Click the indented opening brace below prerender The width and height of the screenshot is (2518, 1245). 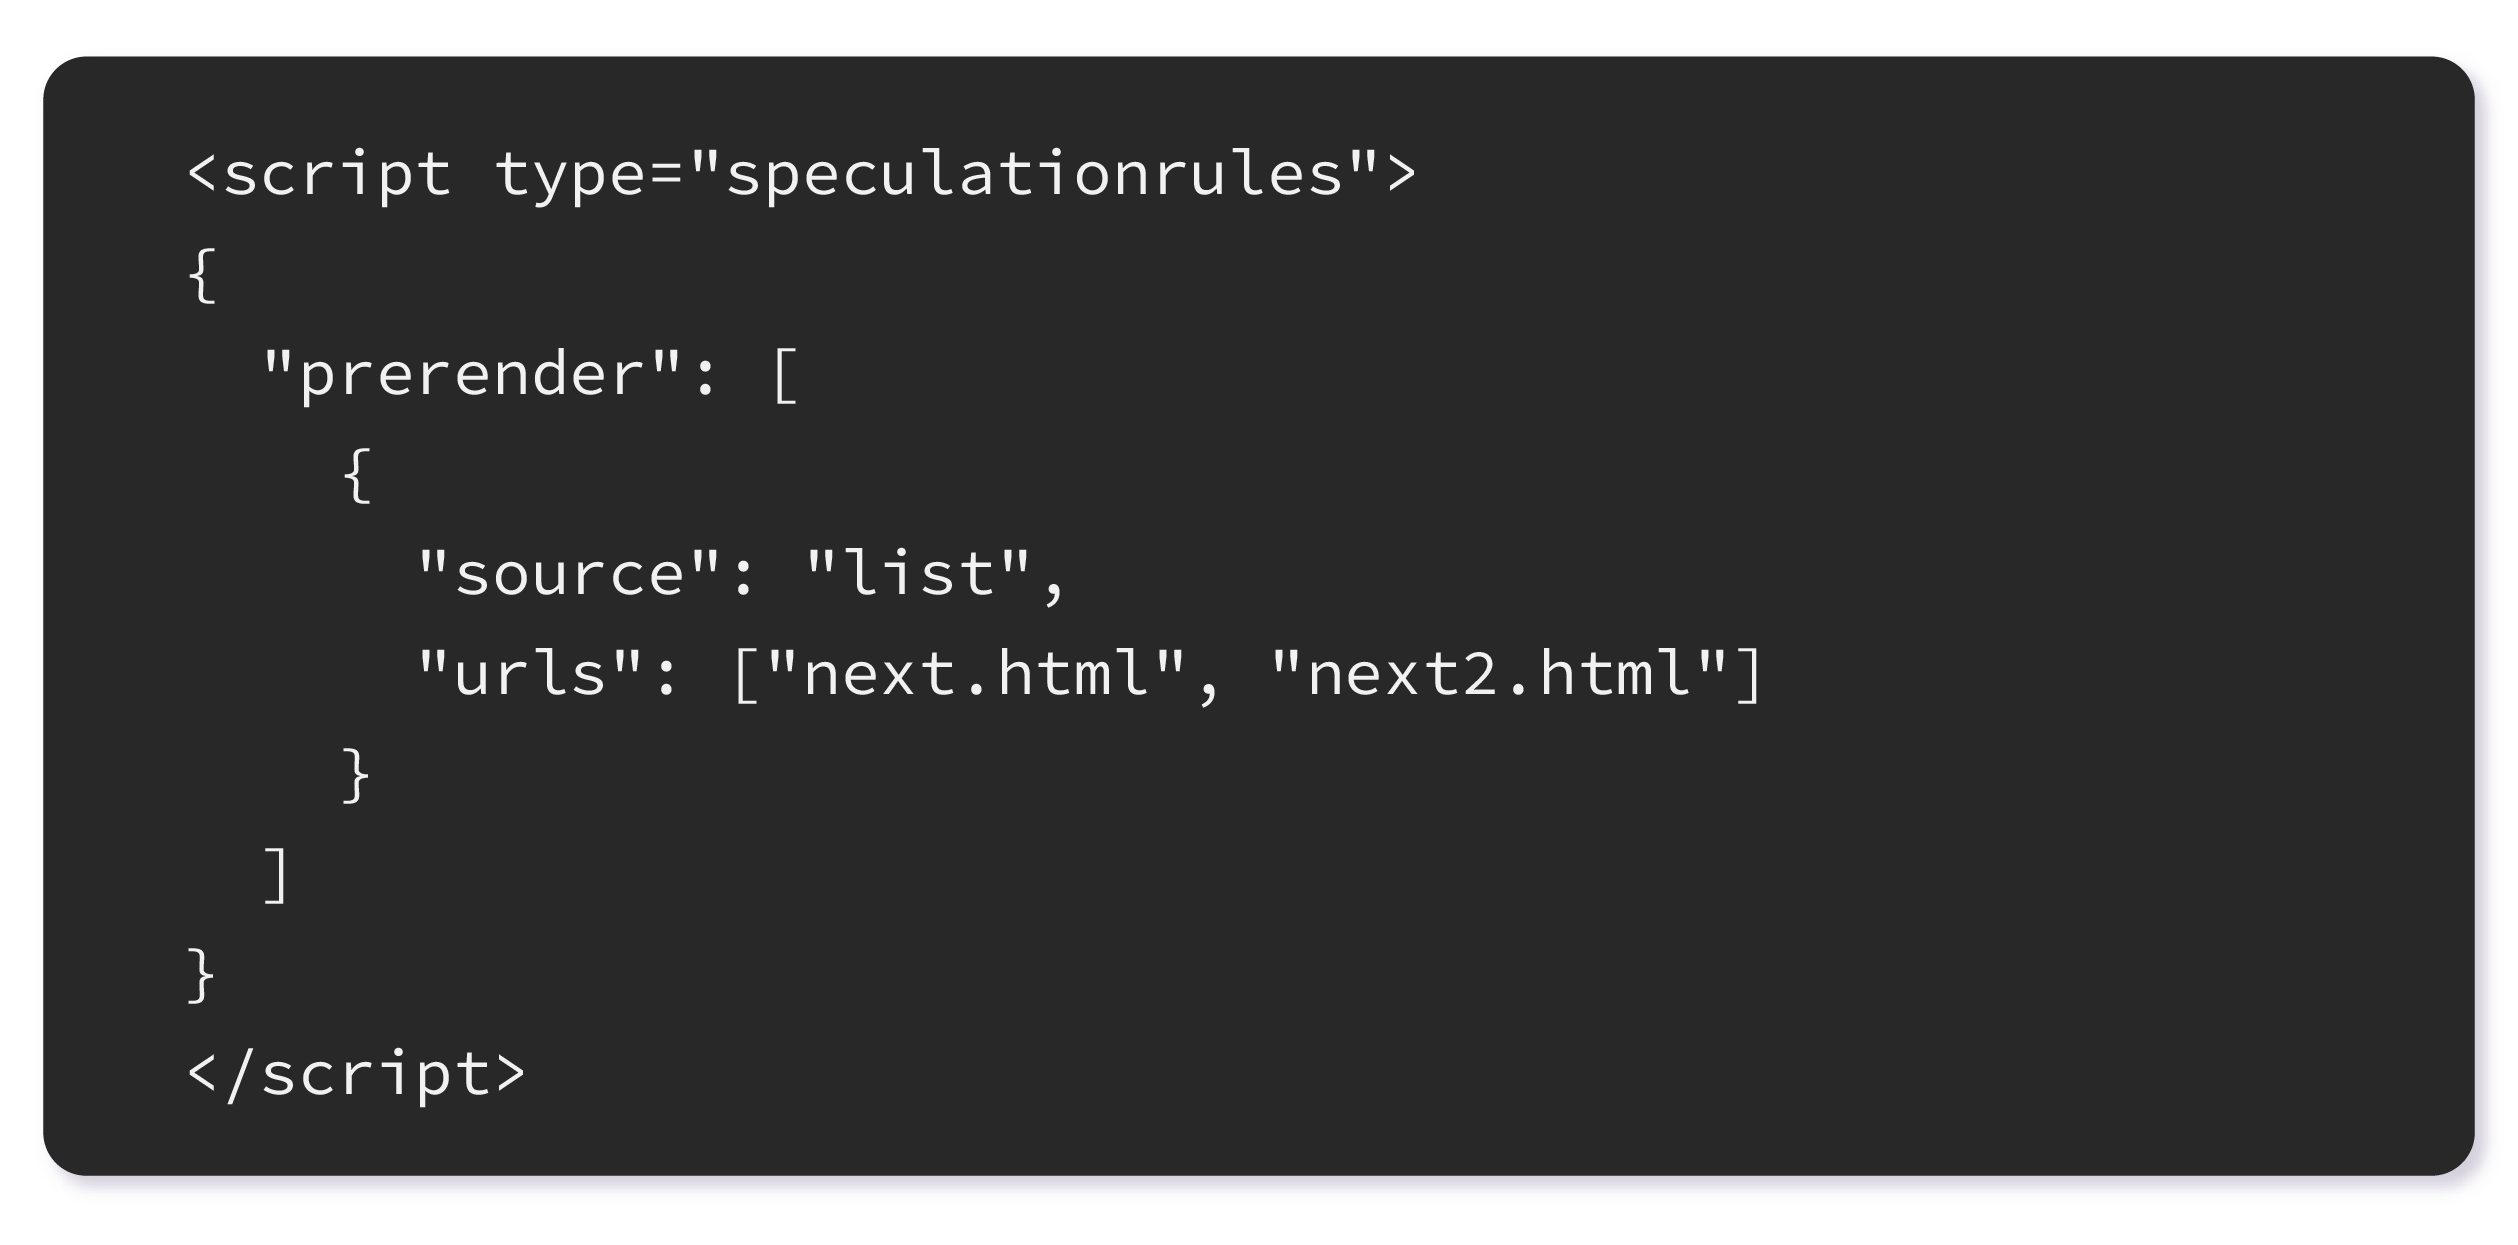click(357, 475)
